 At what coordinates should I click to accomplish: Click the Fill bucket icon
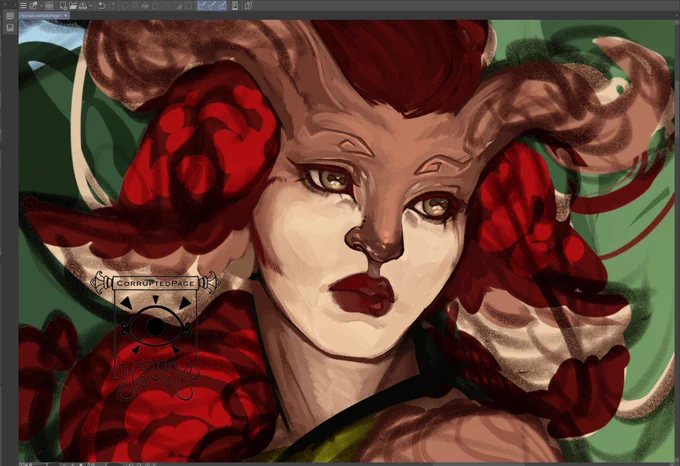coord(145,6)
